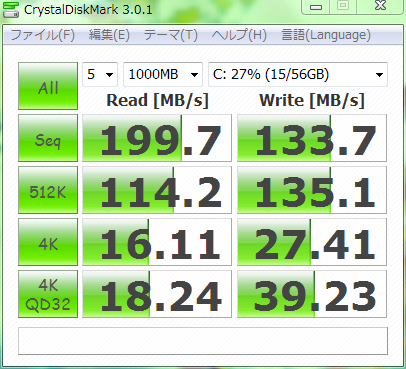Open the 言語(Language) menu
Image resolution: width=406 pixels, height=369 pixels.
(x=326, y=35)
